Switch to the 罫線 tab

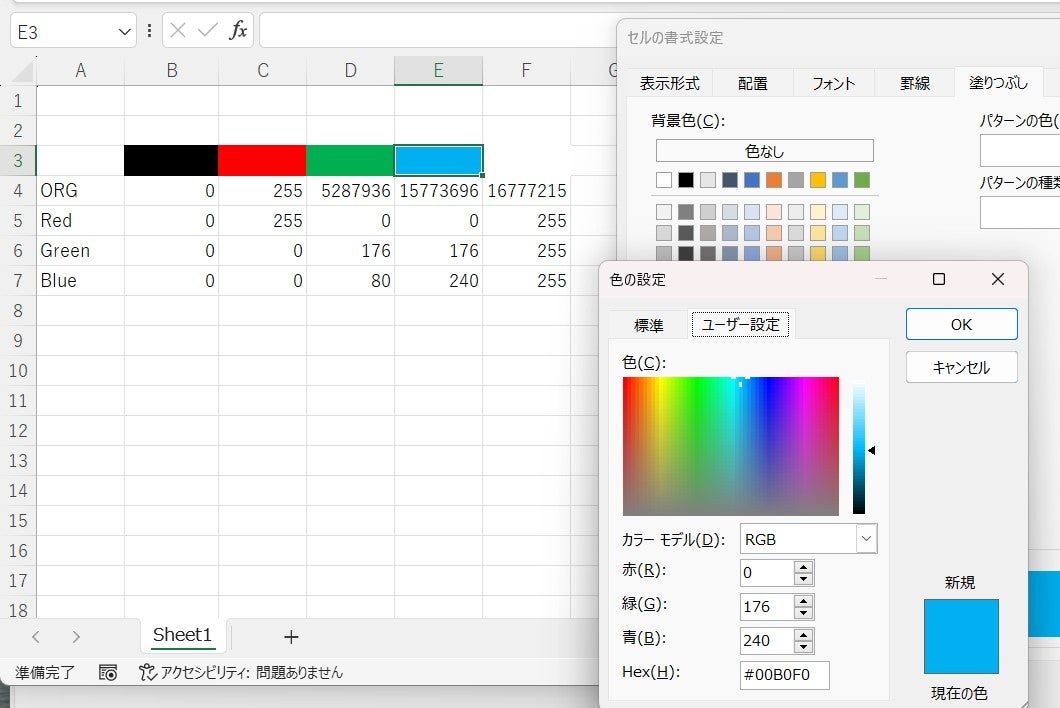click(915, 83)
